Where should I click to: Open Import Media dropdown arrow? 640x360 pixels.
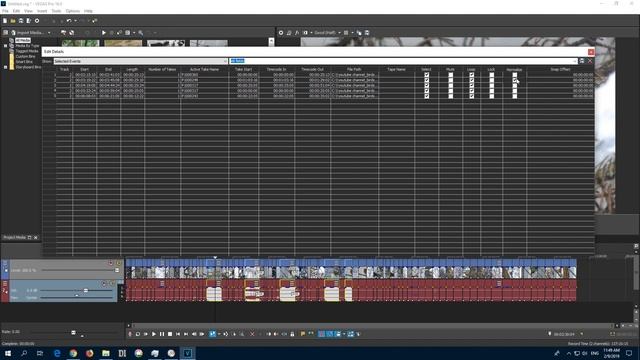pos(49,33)
